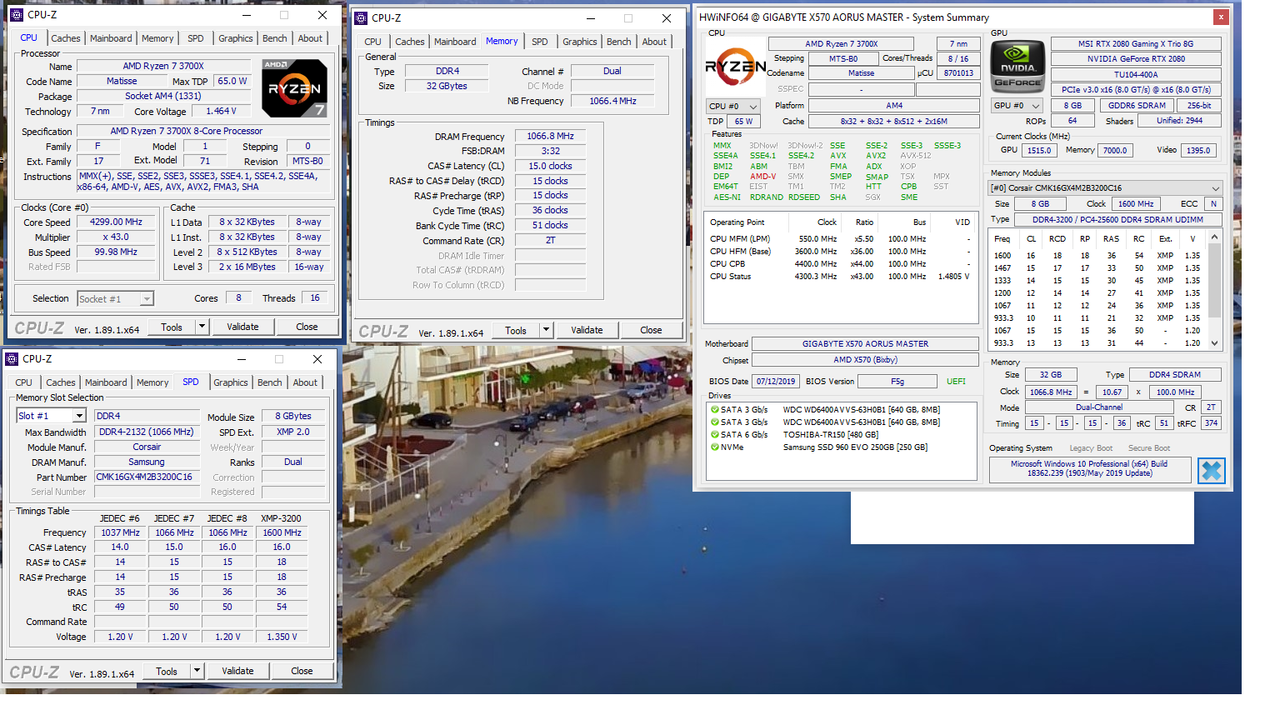Screen dimensions: 1280x720
Task: Click the Multiplier x 43.0 field
Action: tap(115, 237)
